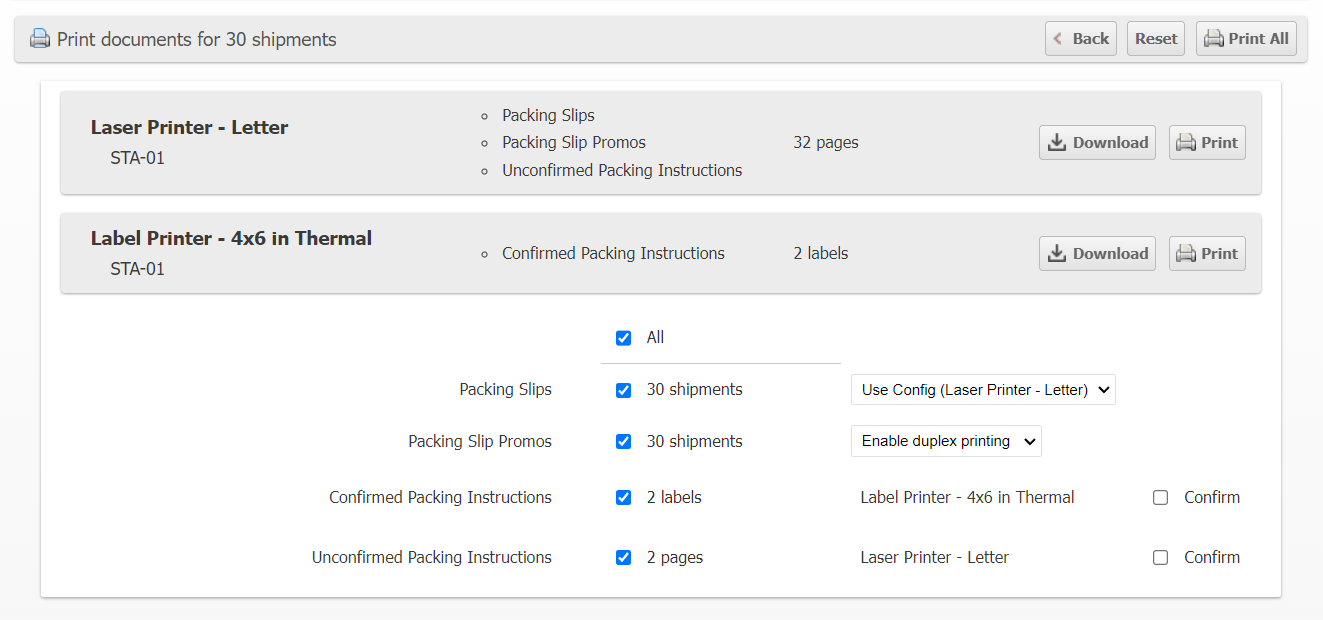This screenshot has height=620, width=1323.
Task: Go back using the Back button
Action: click(x=1081, y=39)
